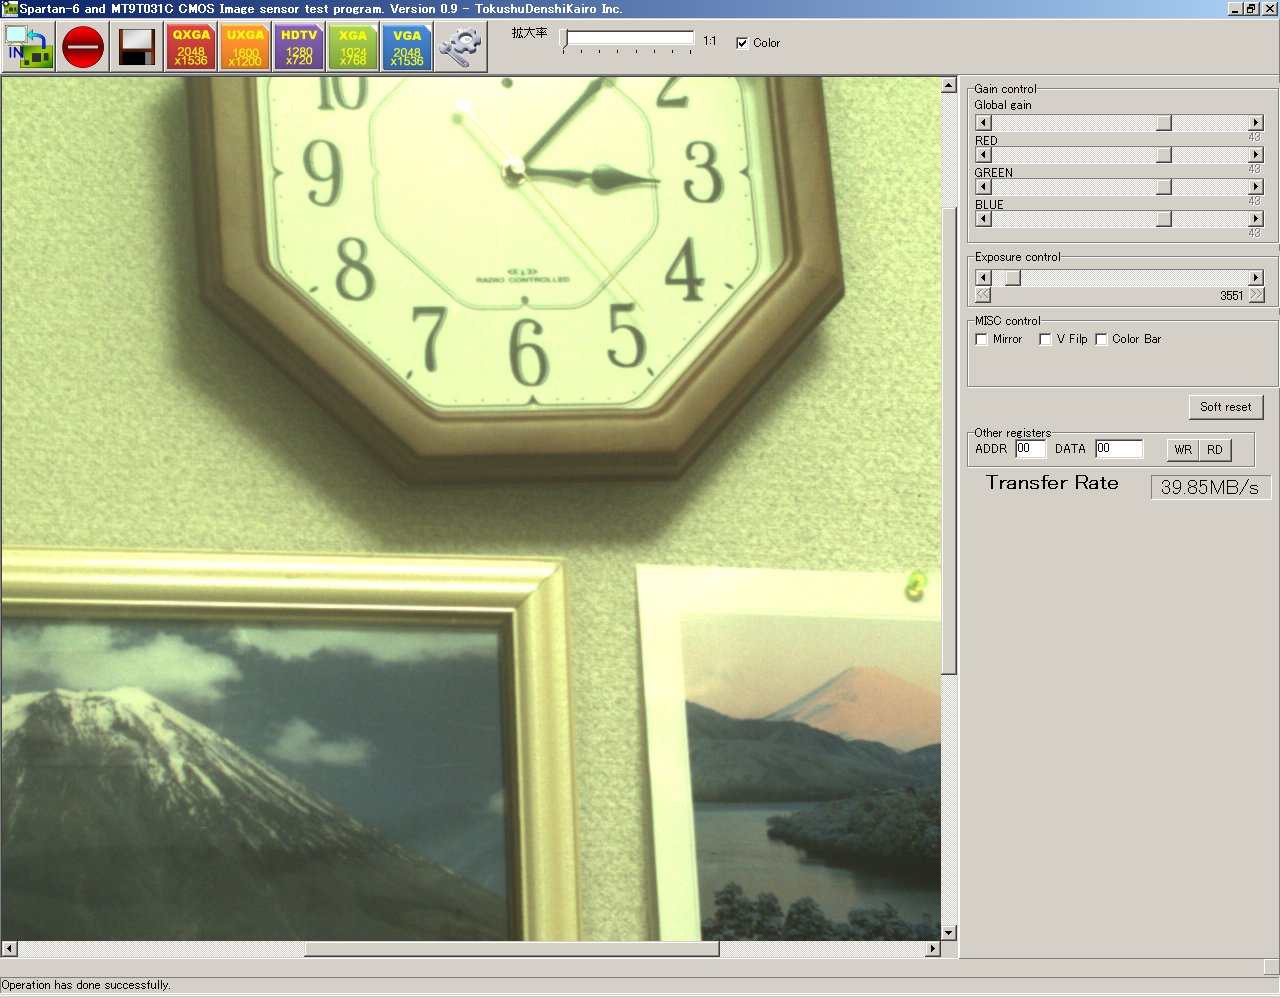This screenshot has height=998, width=1280.
Task: Uncheck the Color checkbox
Action: point(742,43)
